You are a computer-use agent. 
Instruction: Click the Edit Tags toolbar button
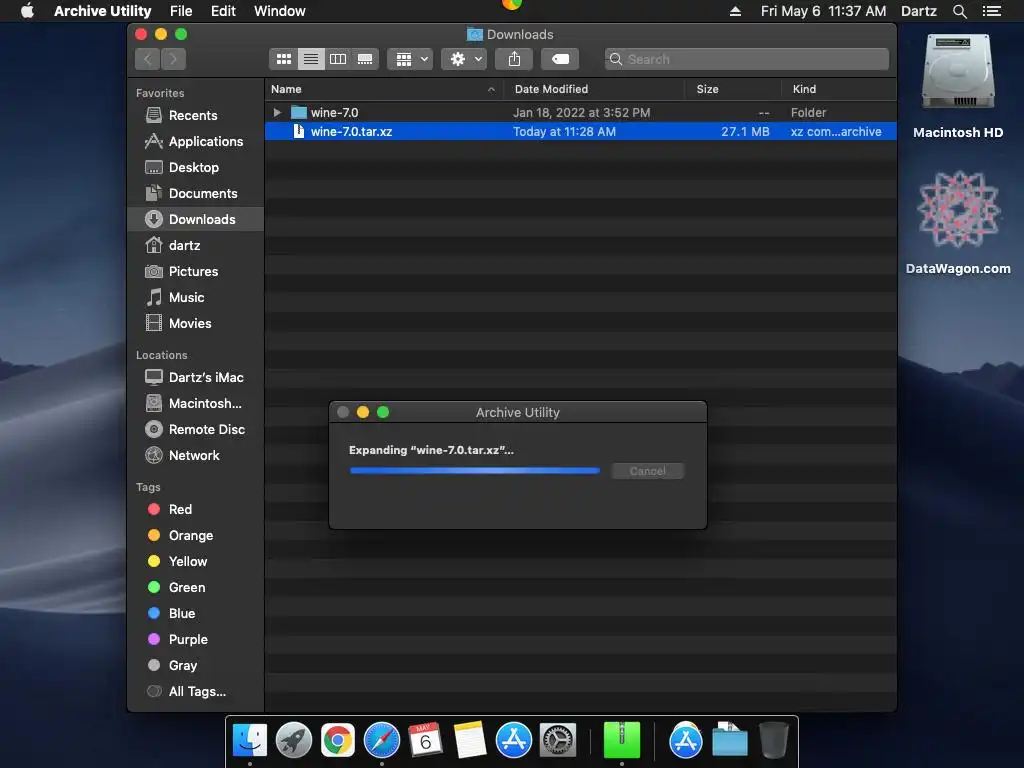point(560,59)
